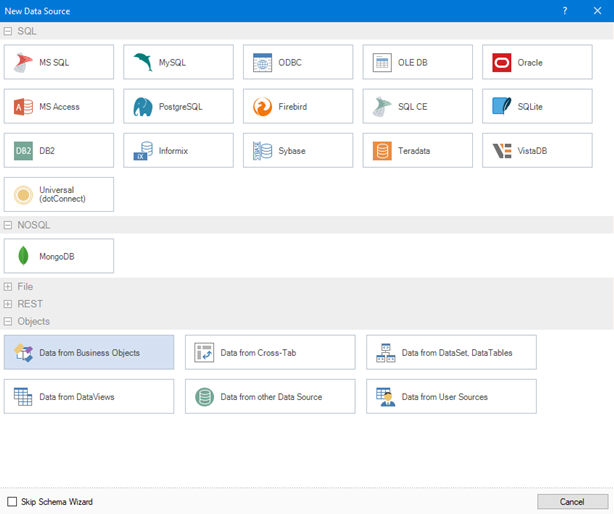The height and width of the screenshot is (514, 614).
Task: Click the Data from Cross-Tab label
Action: tap(258, 353)
